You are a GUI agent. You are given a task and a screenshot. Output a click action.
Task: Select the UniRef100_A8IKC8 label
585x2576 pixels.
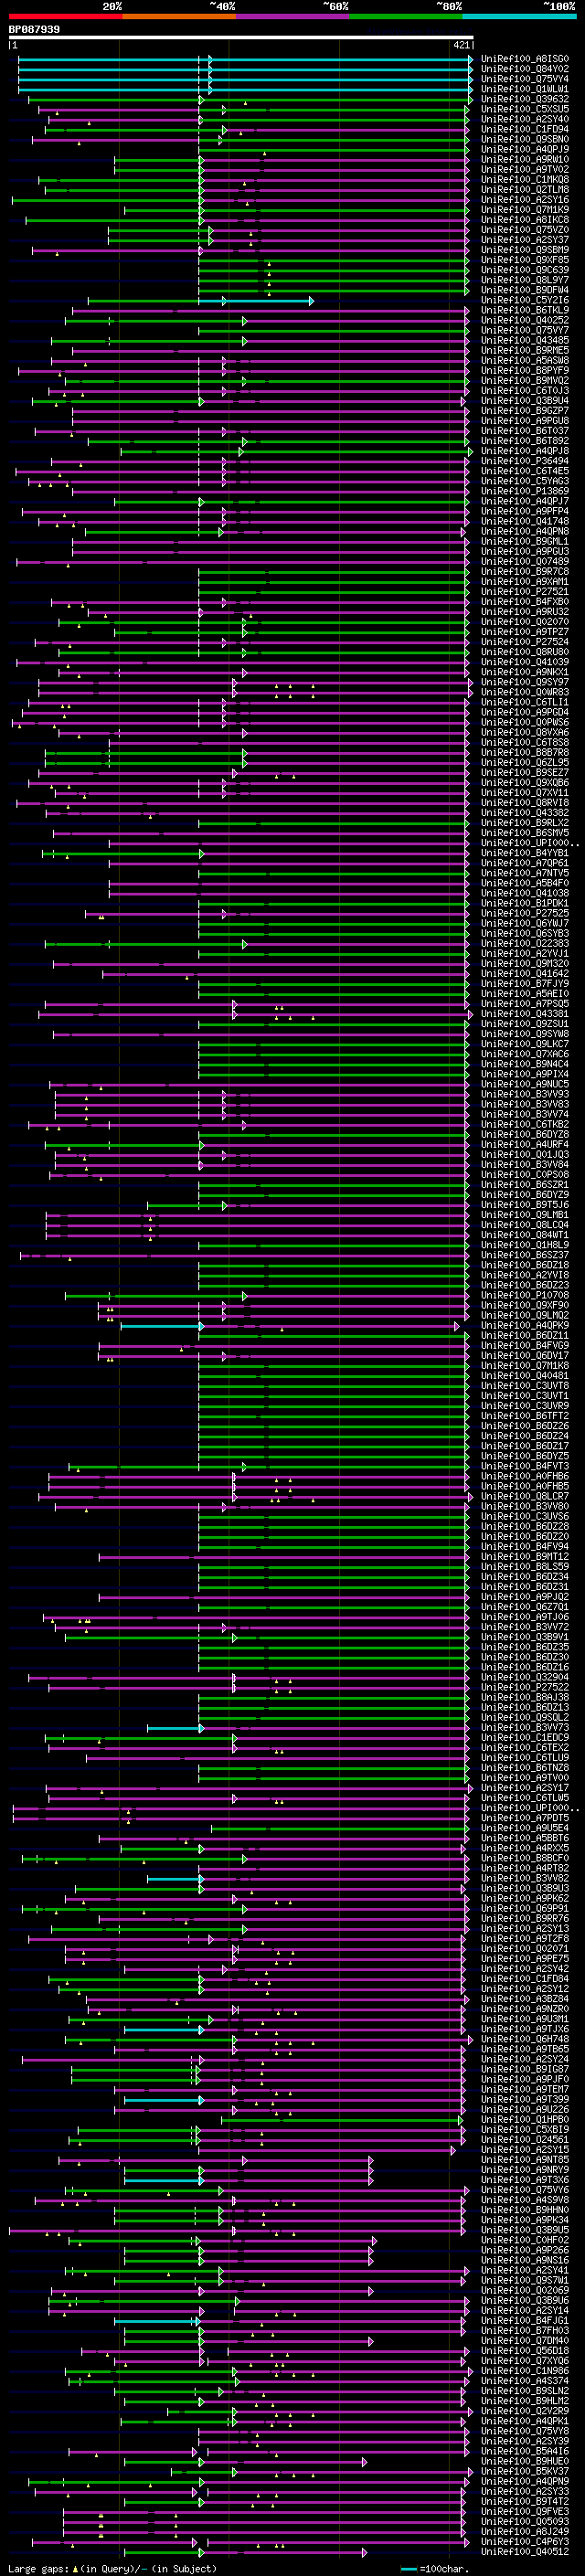coord(525,220)
